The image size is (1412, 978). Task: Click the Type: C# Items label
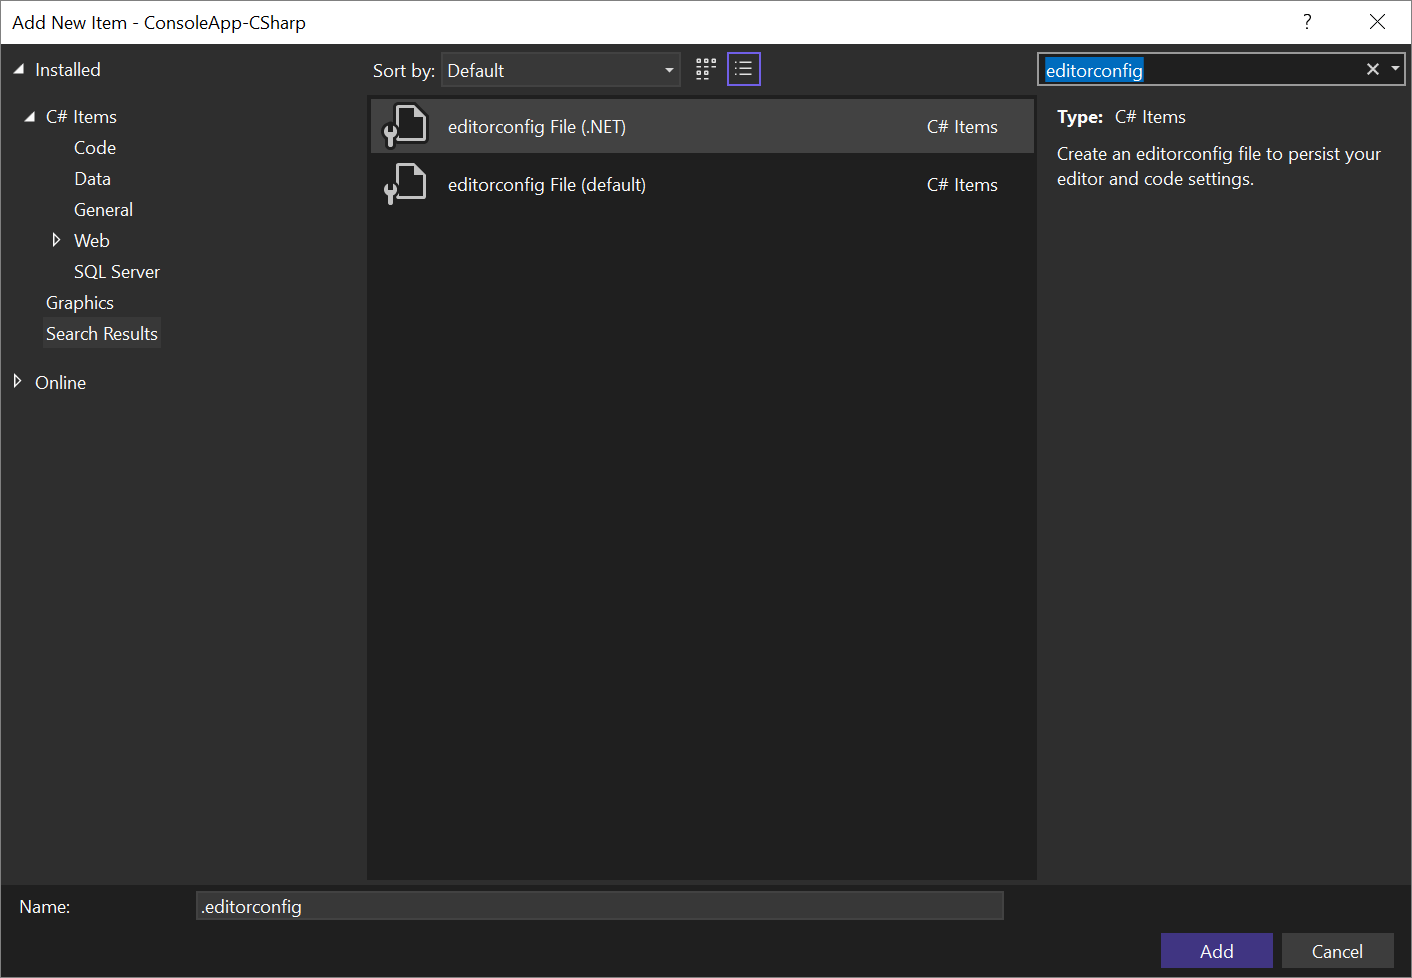pos(1121,117)
